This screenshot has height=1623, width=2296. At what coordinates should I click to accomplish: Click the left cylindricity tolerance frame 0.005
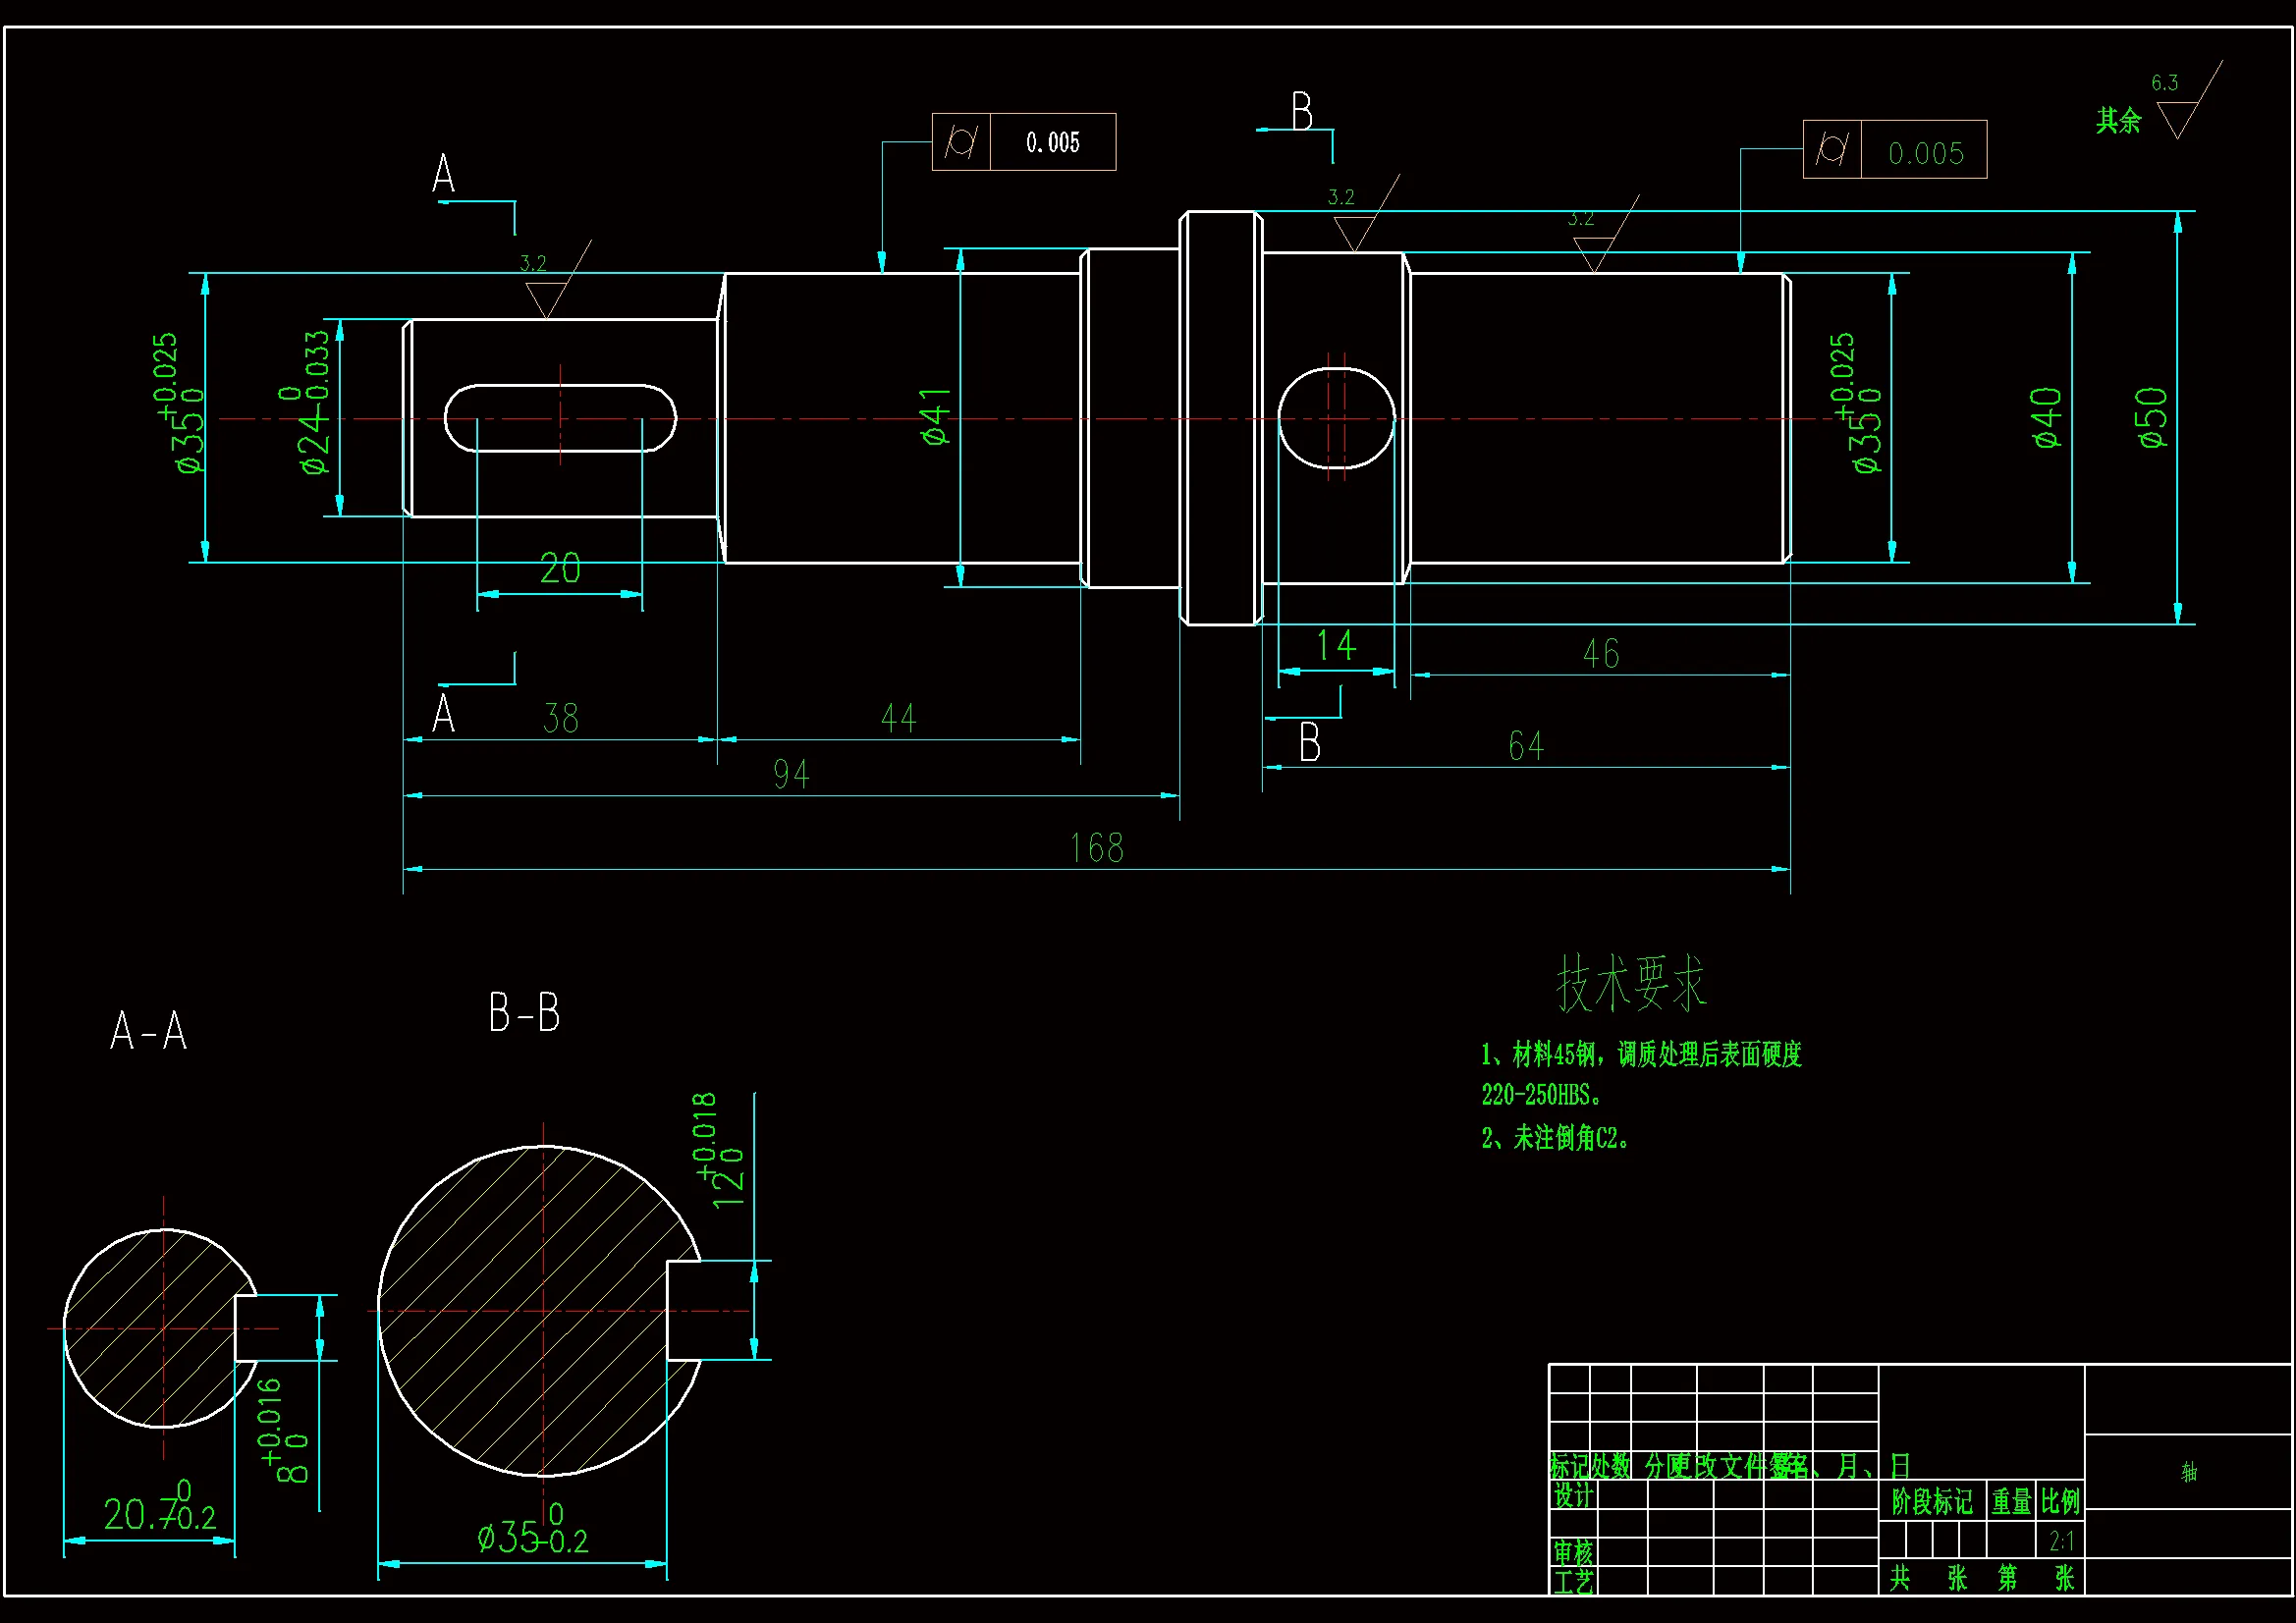coord(1023,142)
